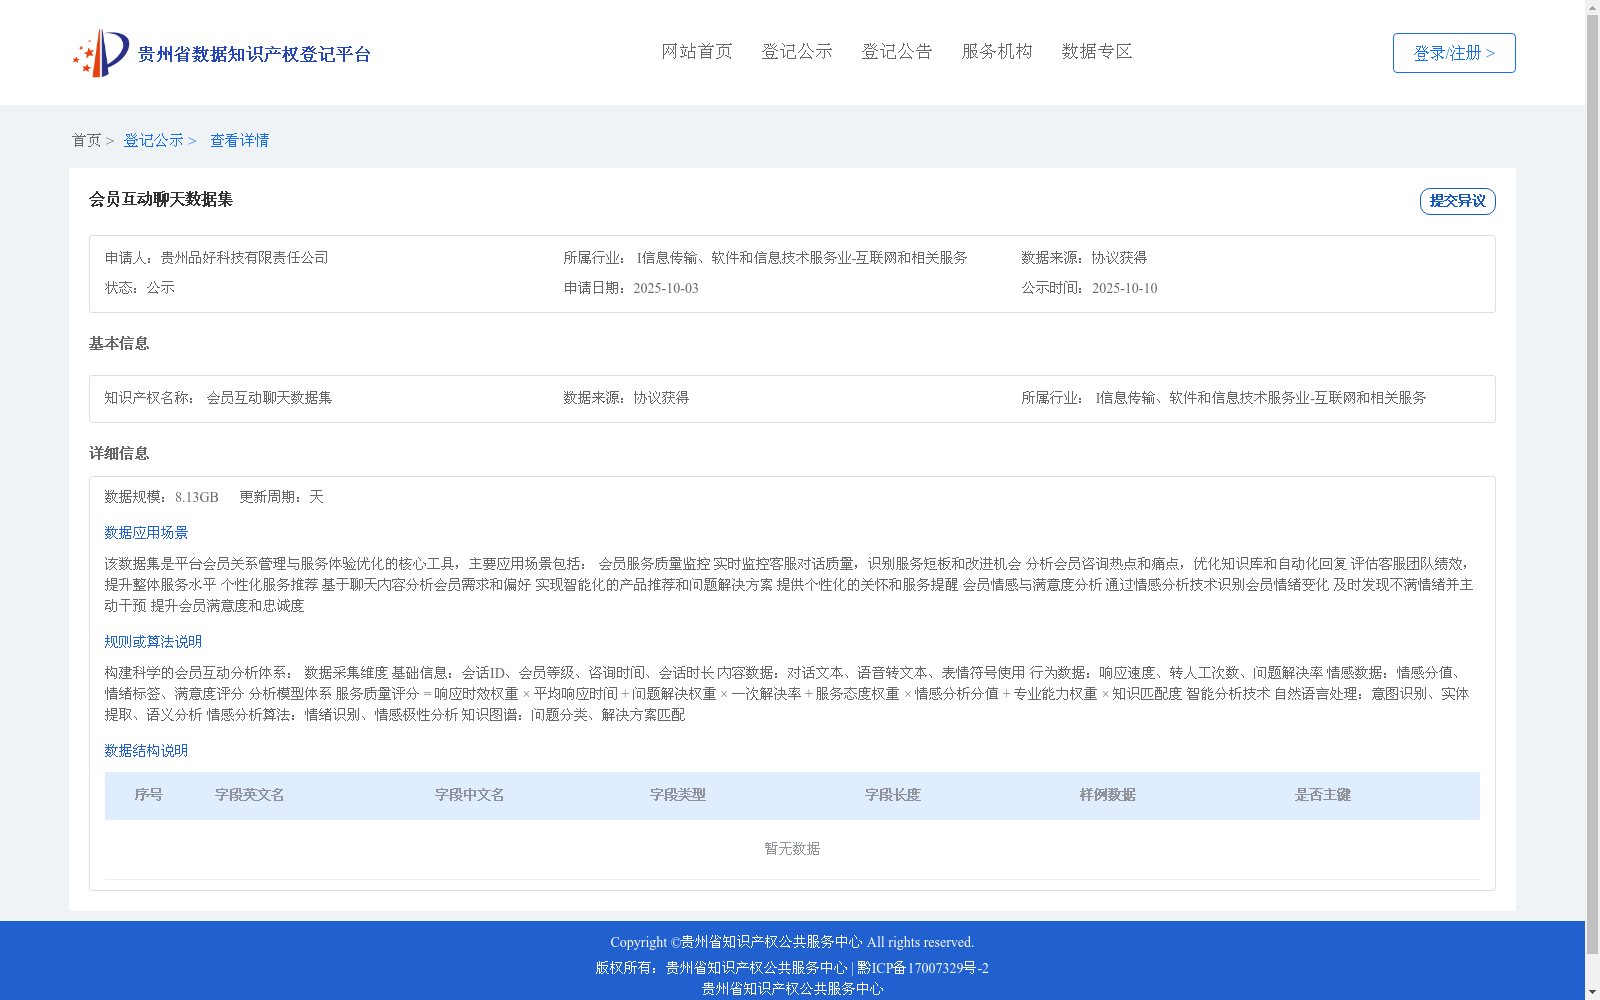
Task: Select 服务机构 in the navigation menu
Action: point(997,51)
